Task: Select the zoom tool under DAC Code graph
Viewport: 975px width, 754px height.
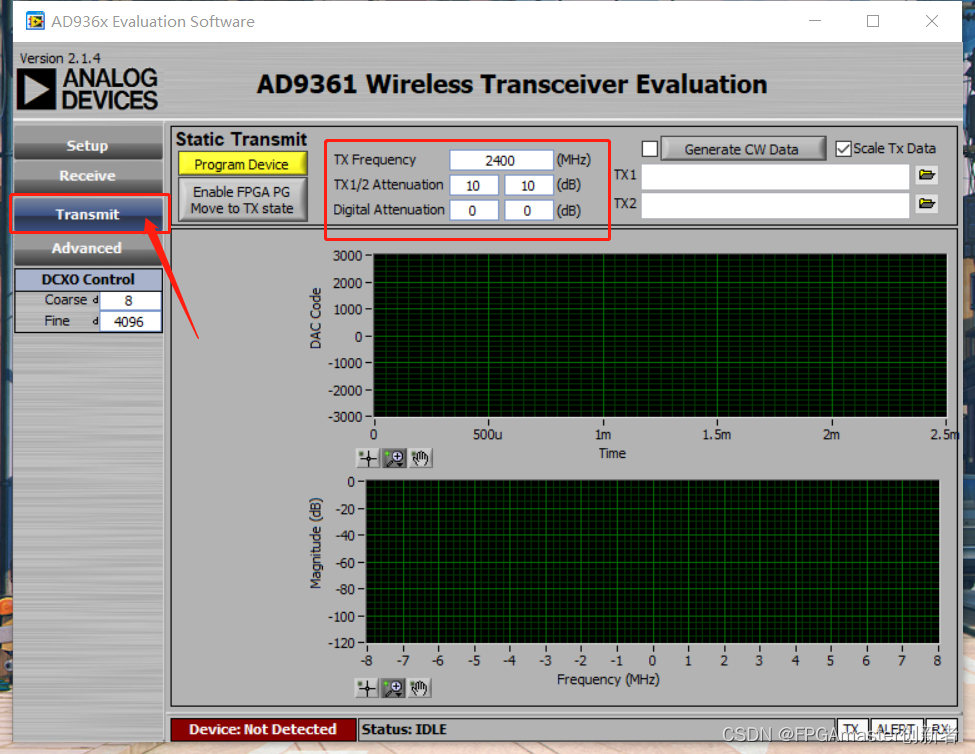Action: pyautogui.click(x=394, y=459)
